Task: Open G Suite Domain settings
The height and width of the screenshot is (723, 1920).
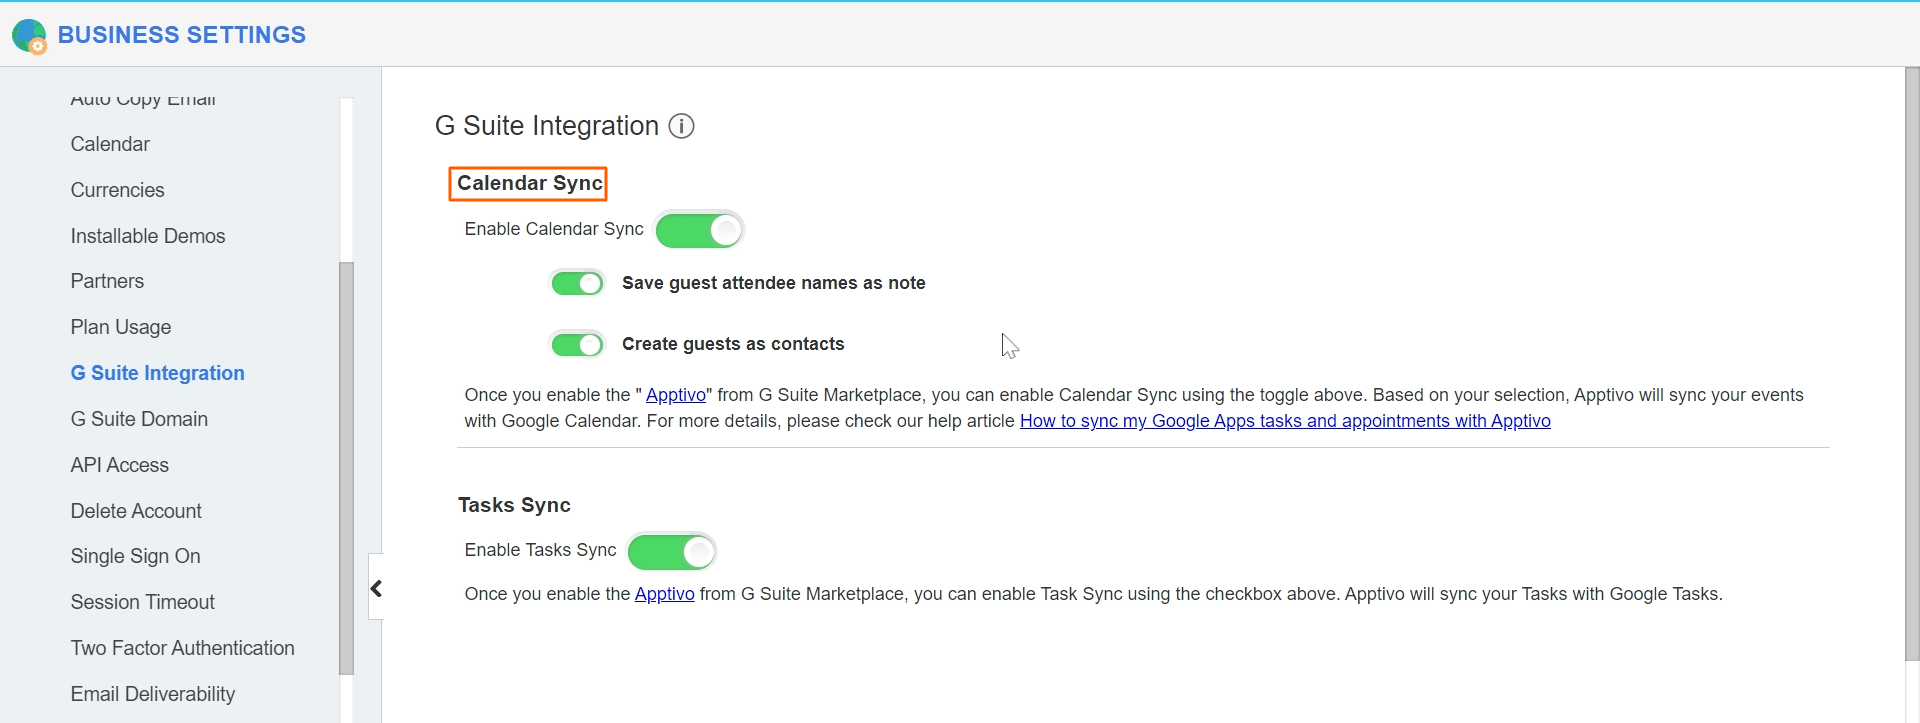Action: click(x=139, y=419)
